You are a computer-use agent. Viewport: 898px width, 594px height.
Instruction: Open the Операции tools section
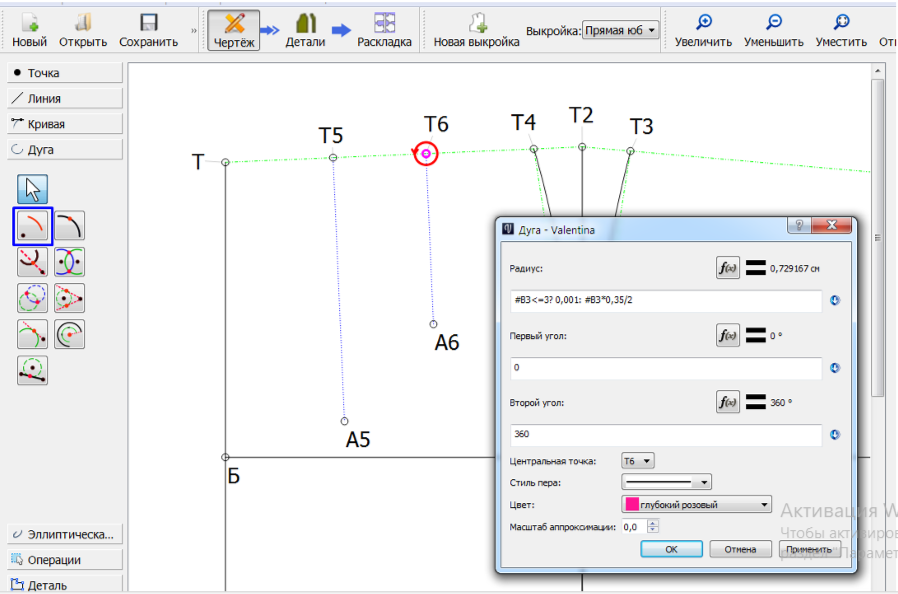point(65,560)
